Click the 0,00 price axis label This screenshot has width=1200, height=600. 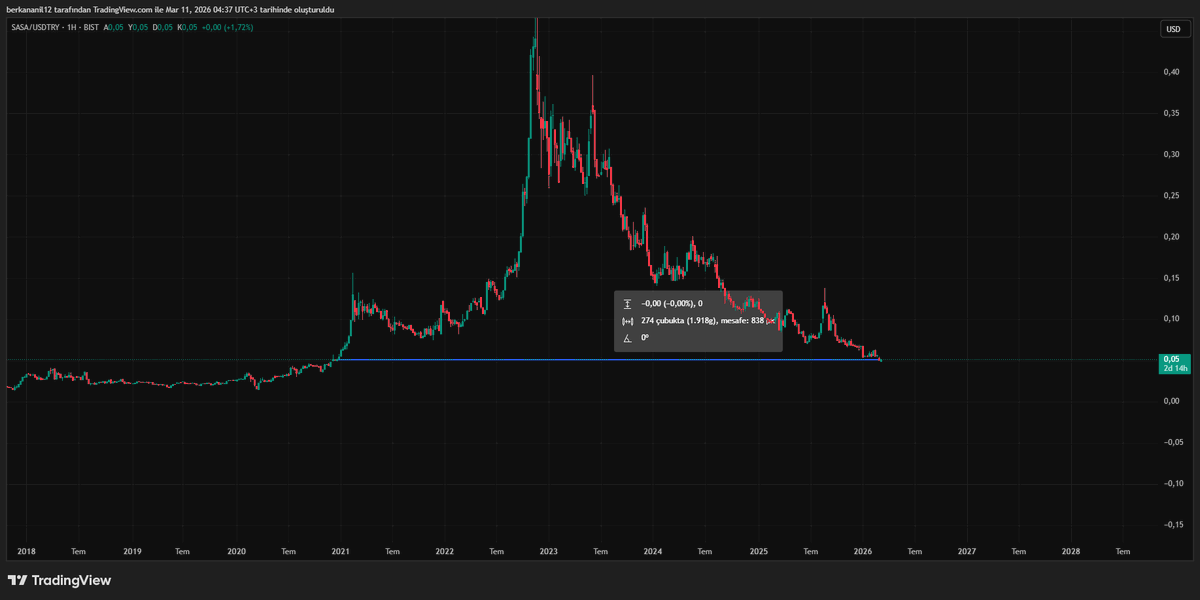coord(1172,401)
